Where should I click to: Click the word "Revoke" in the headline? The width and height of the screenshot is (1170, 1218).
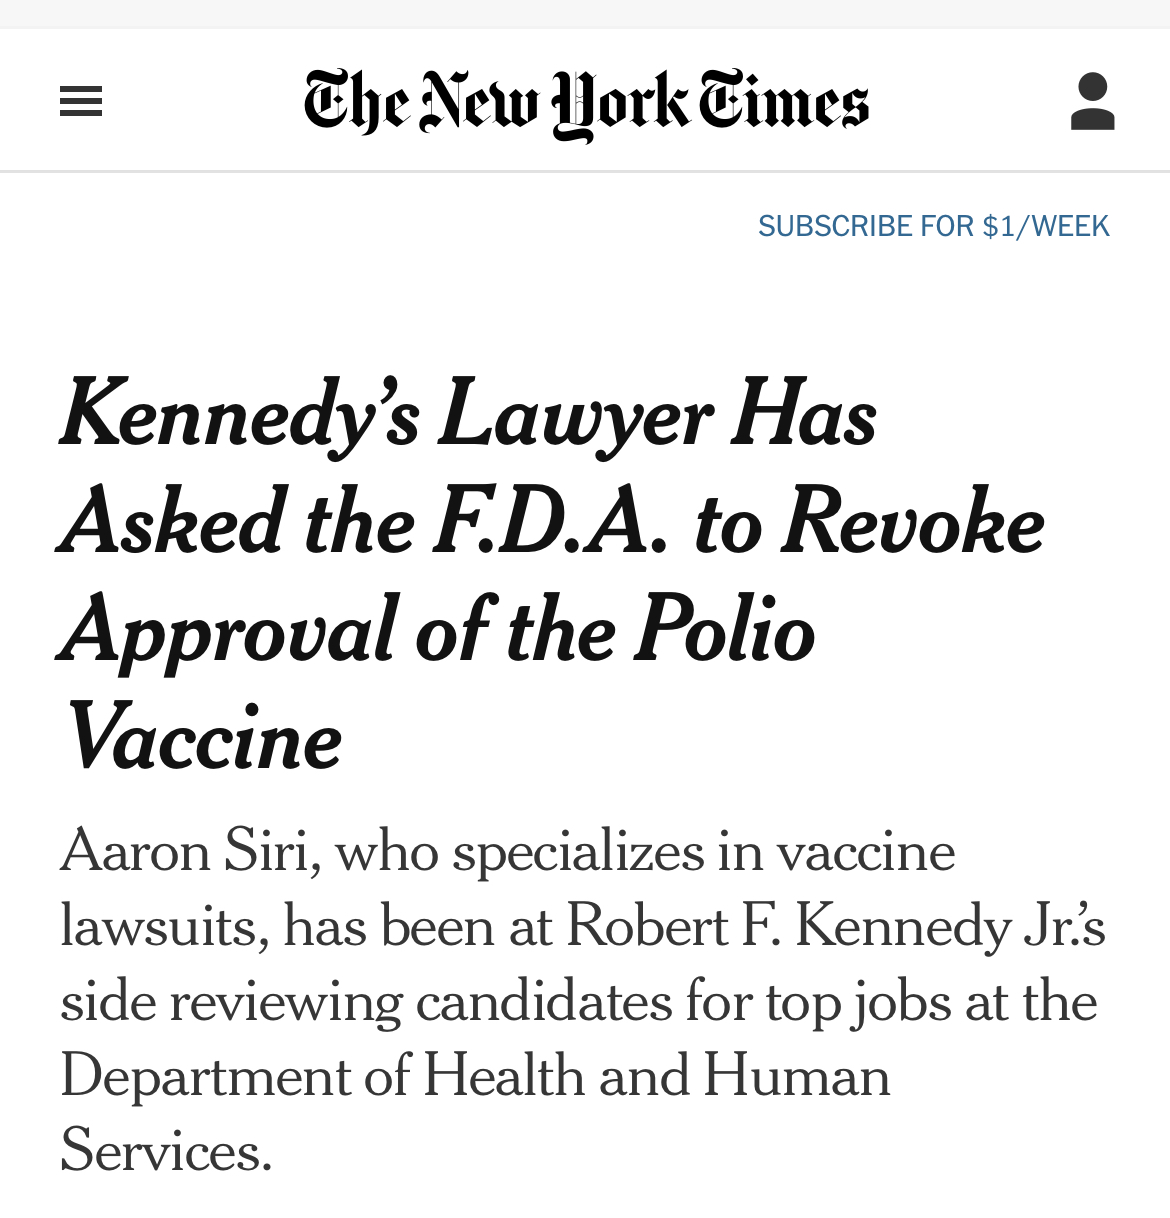(912, 522)
